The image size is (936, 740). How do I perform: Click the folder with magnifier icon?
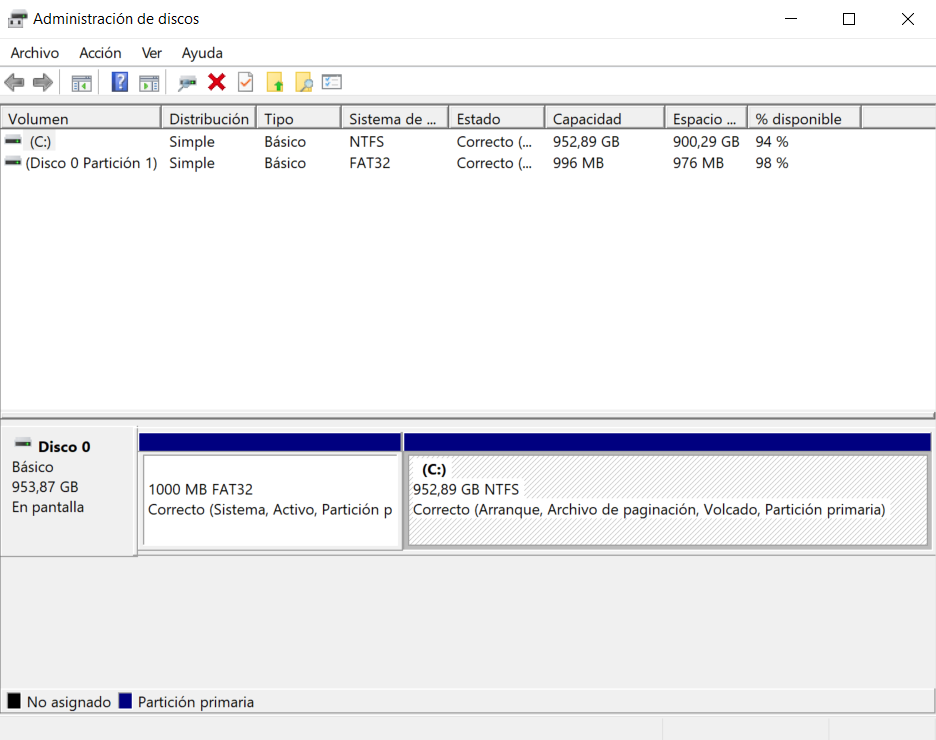(x=304, y=82)
